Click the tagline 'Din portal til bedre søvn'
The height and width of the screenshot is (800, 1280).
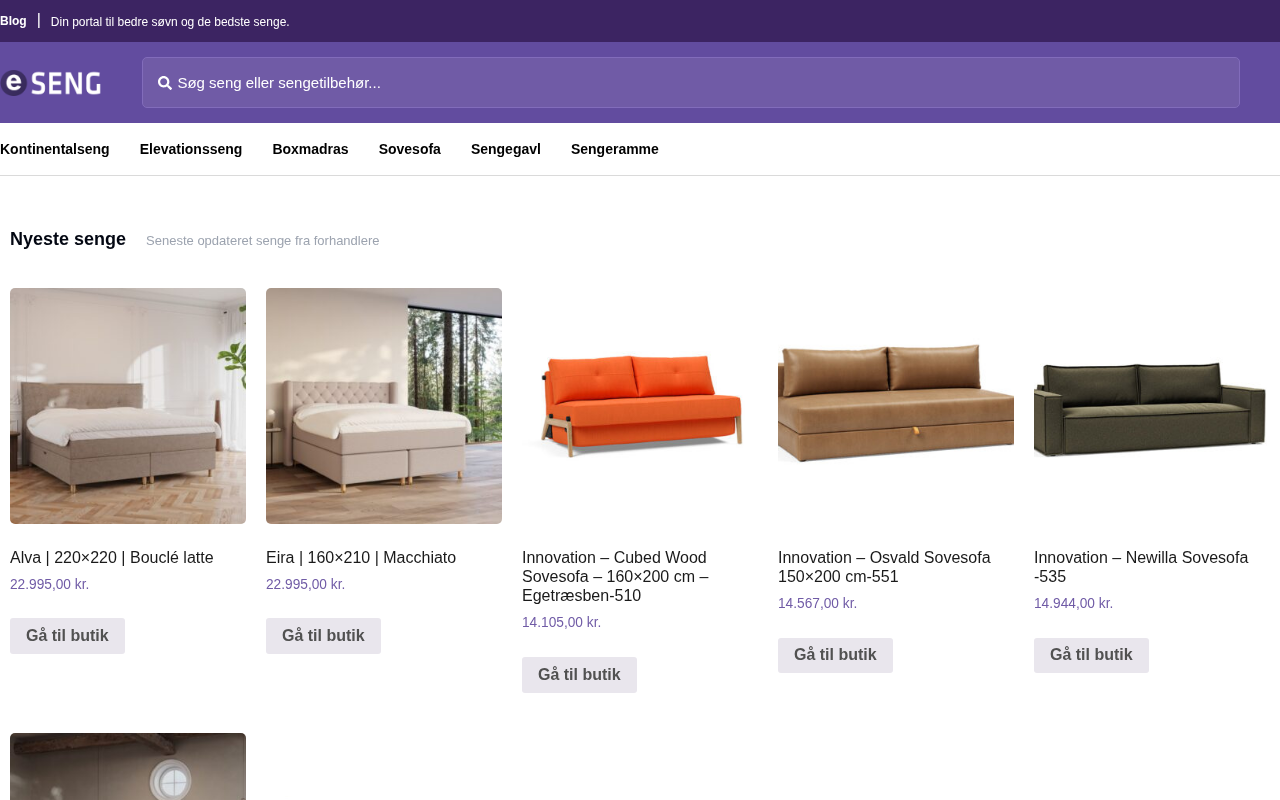pos(170,22)
